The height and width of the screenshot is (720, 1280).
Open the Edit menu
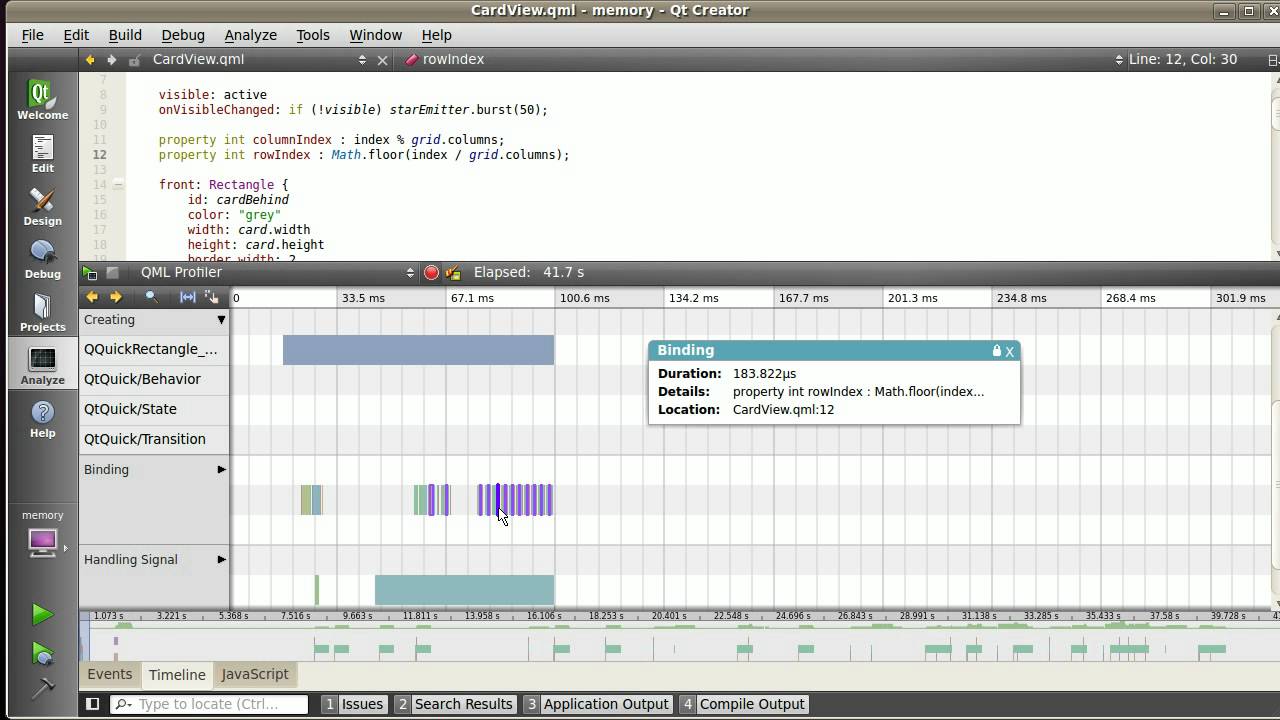(x=76, y=35)
